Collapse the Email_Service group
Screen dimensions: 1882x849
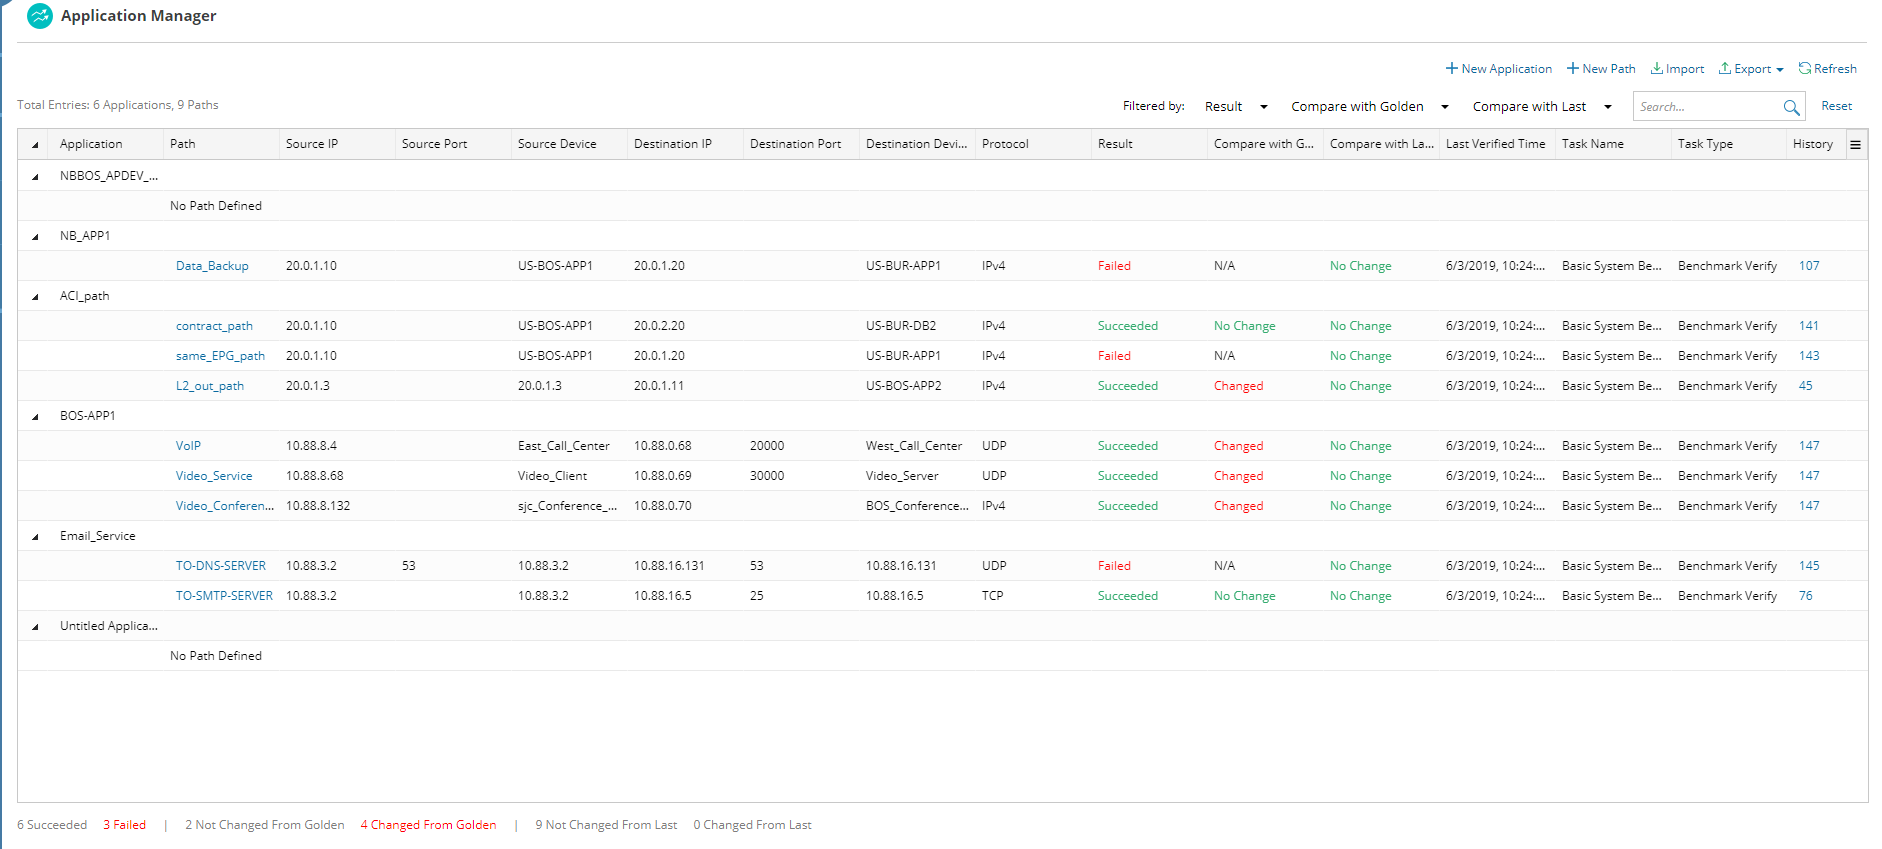tap(35, 537)
